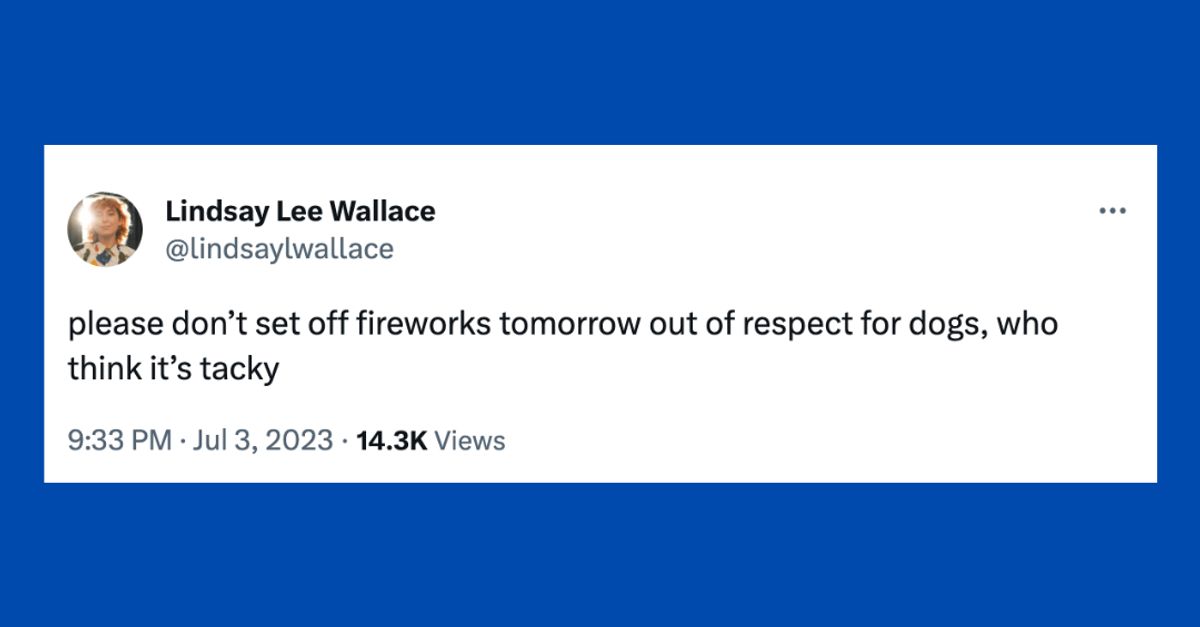Open the Lindsay Lee Wallace display name link

[x=300, y=212]
